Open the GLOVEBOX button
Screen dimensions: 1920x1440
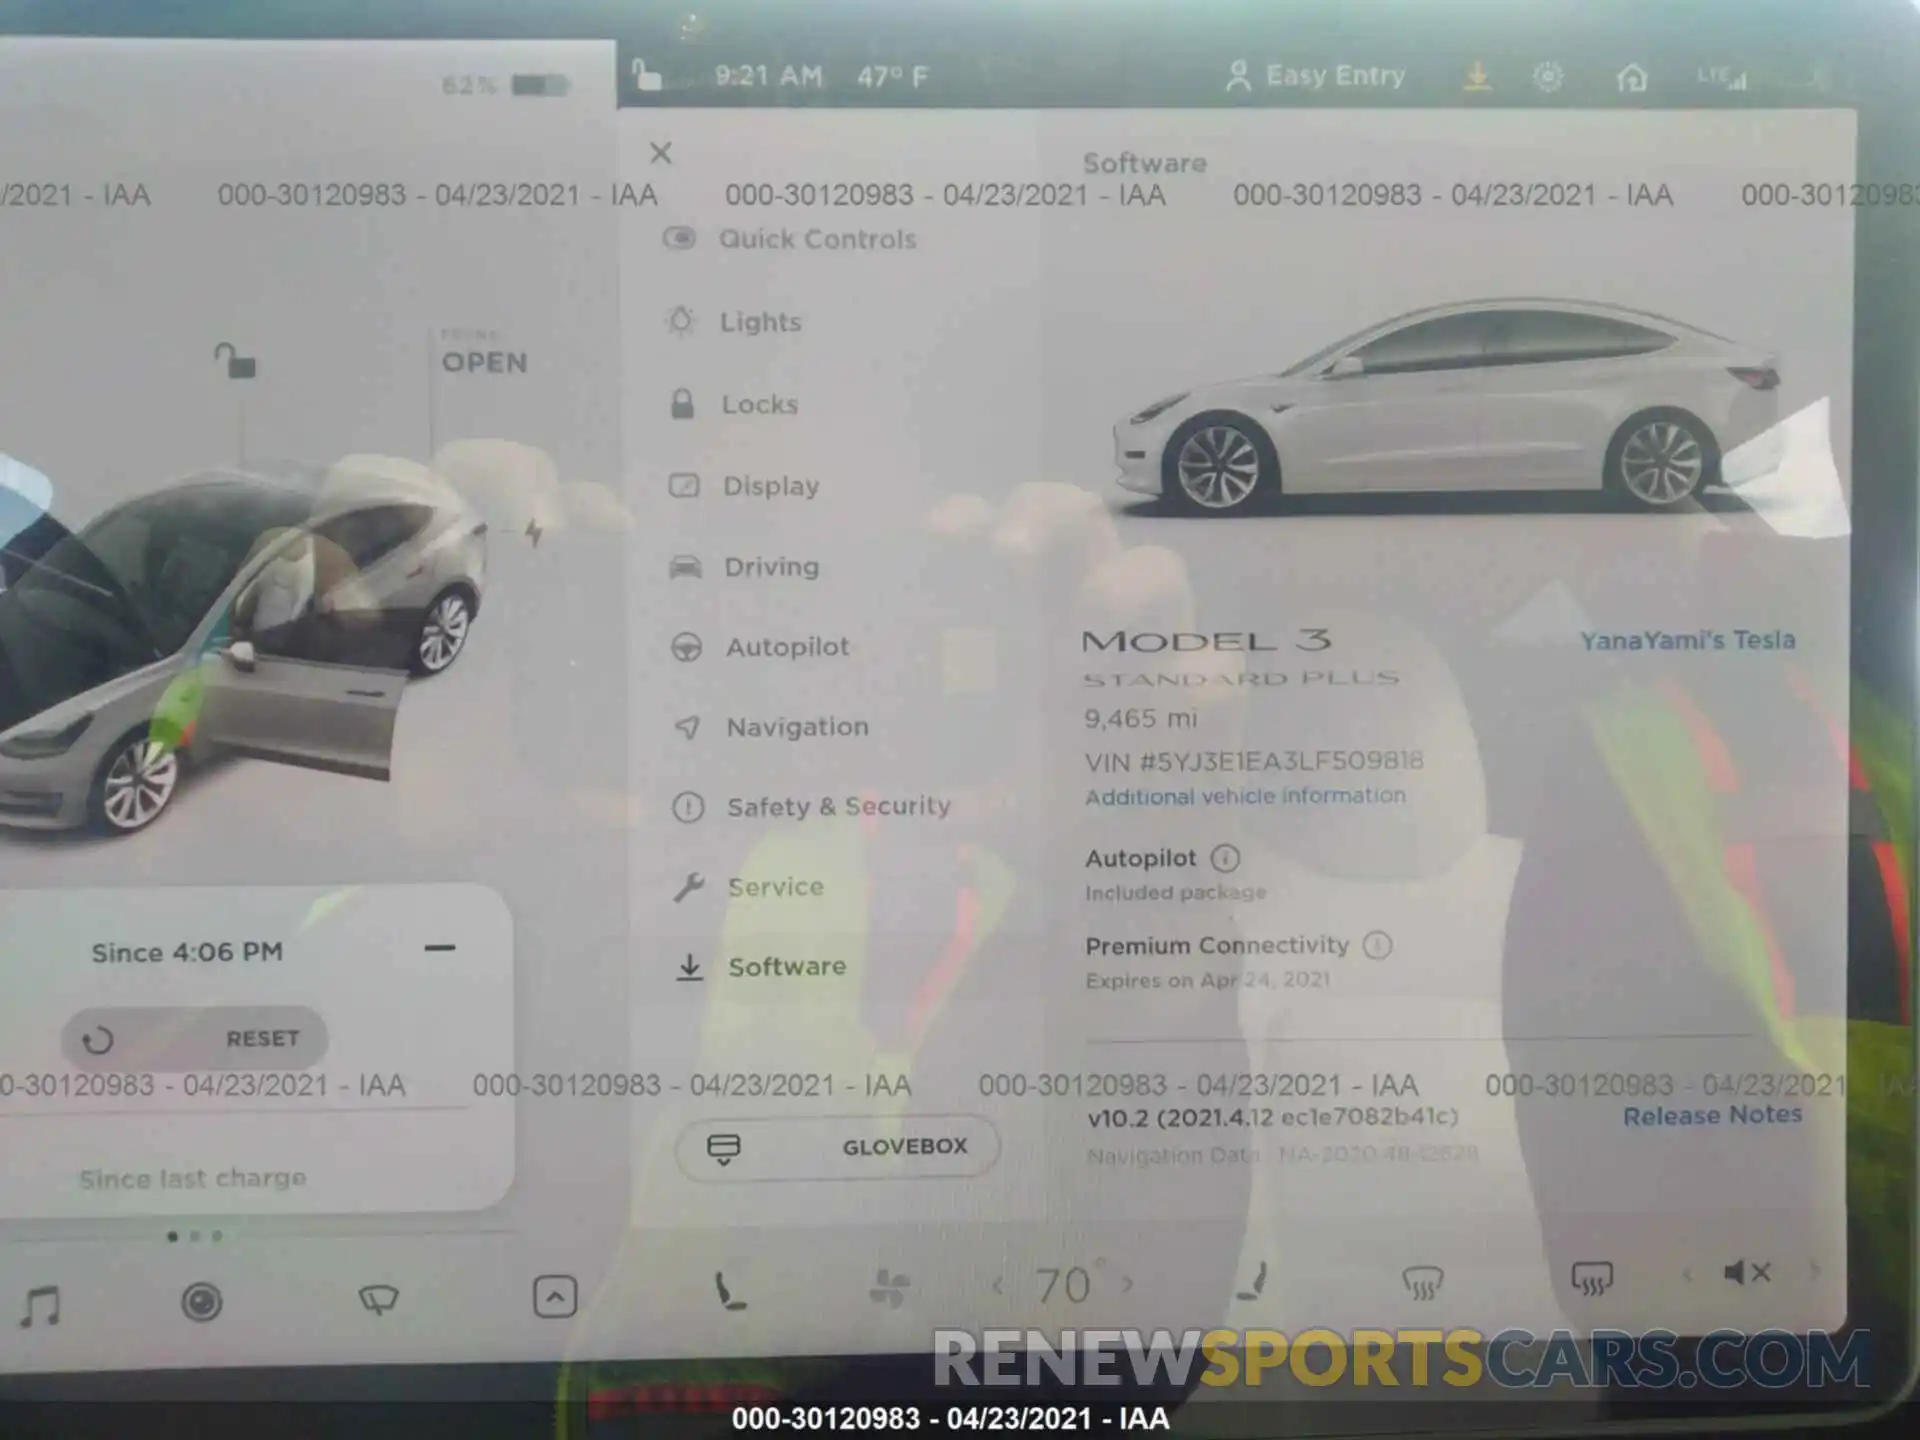point(841,1147)
